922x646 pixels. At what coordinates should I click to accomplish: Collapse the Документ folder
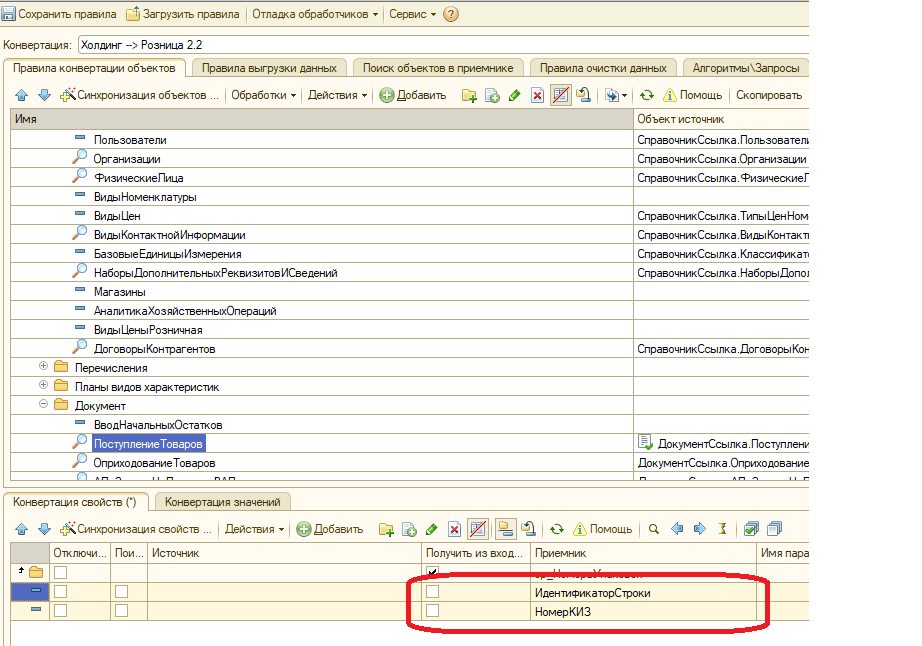pos(44,404)
